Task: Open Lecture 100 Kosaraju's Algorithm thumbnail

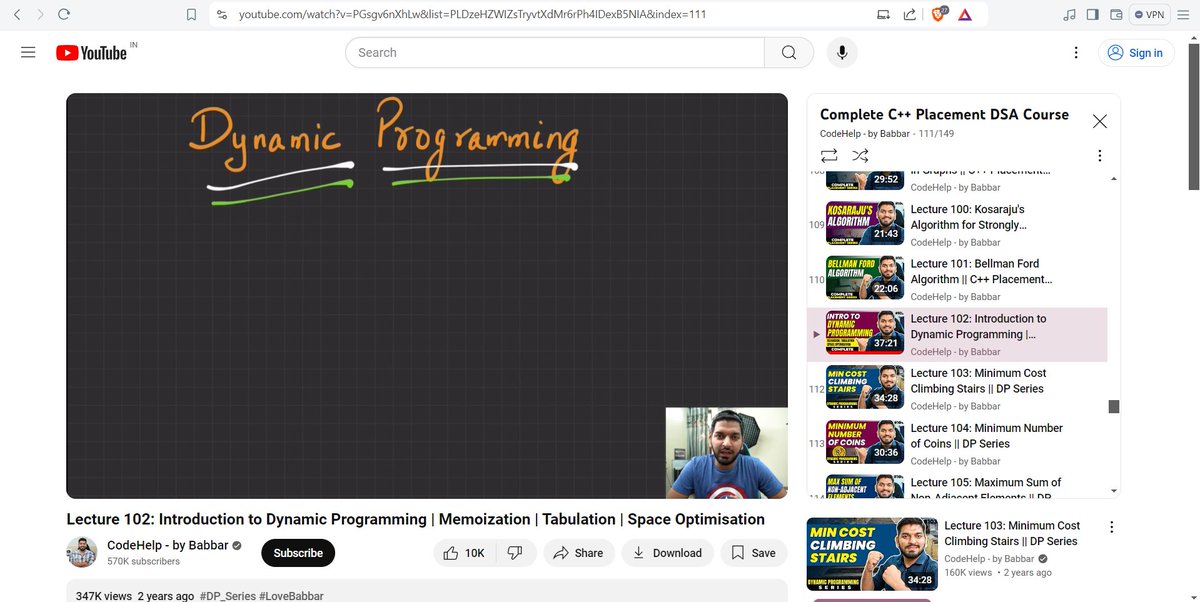Action: pos(865,224)
